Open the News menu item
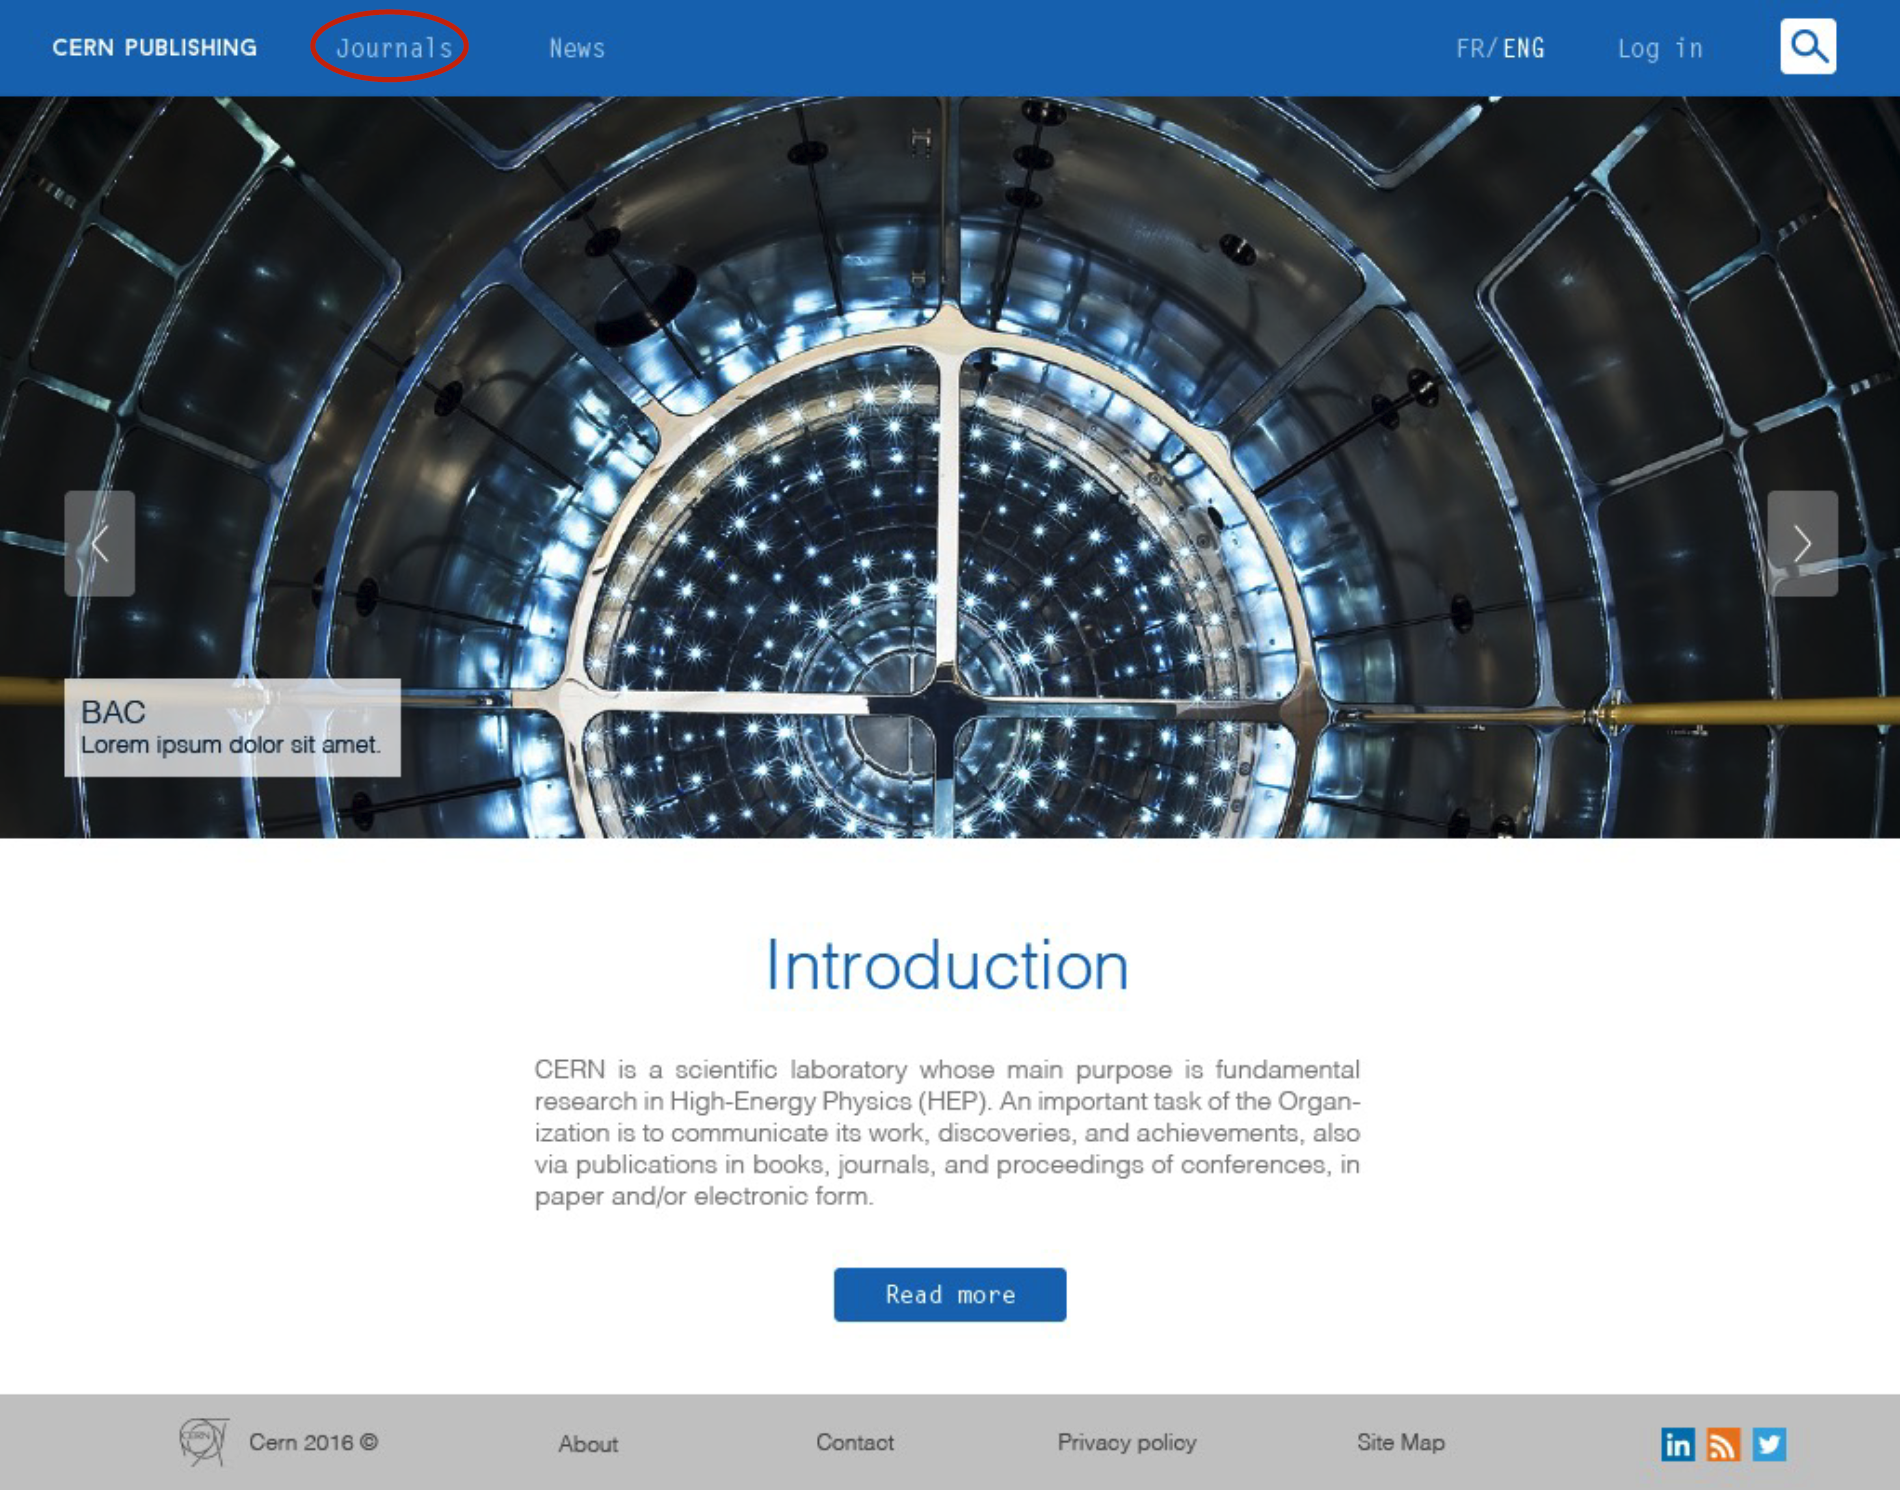 (x=577, y=48)
